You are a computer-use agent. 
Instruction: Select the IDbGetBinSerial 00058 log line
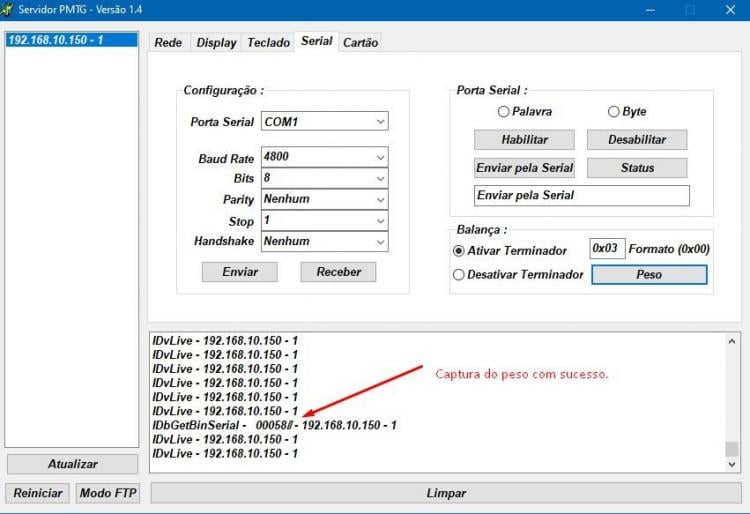(274, 425)
